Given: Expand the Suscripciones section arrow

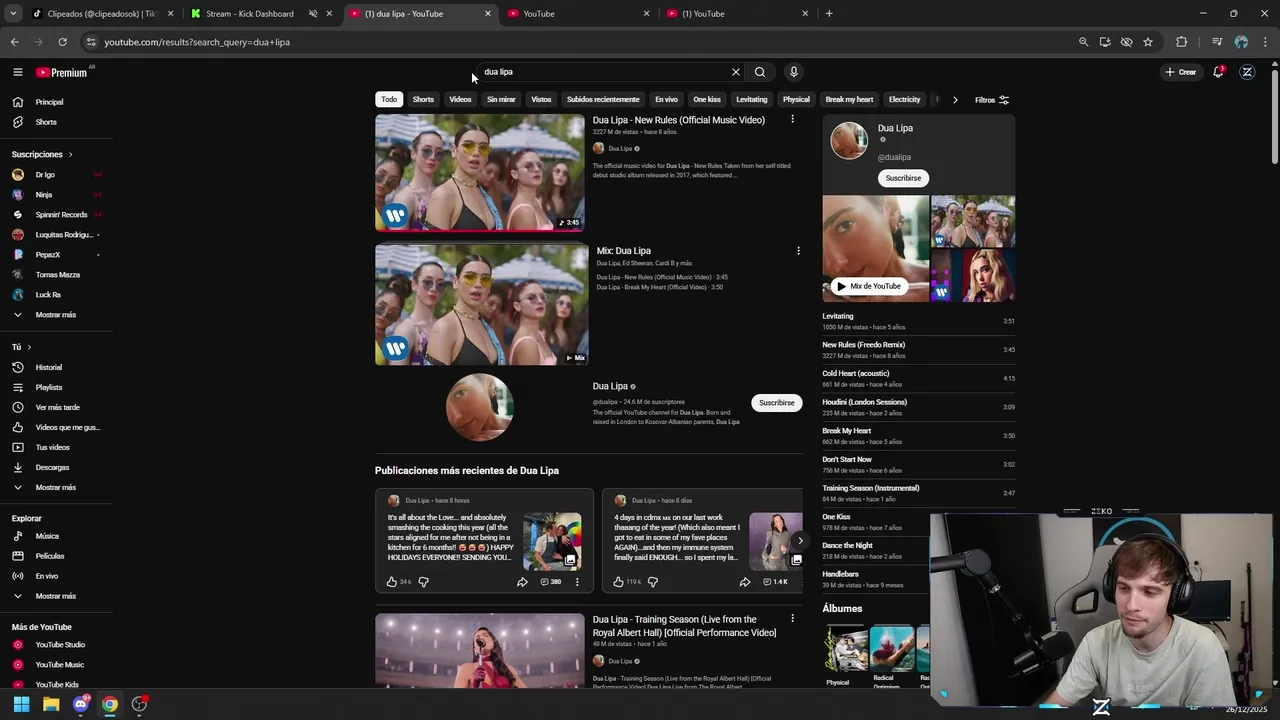Looking at the screenshot, I should coord(70,155).
